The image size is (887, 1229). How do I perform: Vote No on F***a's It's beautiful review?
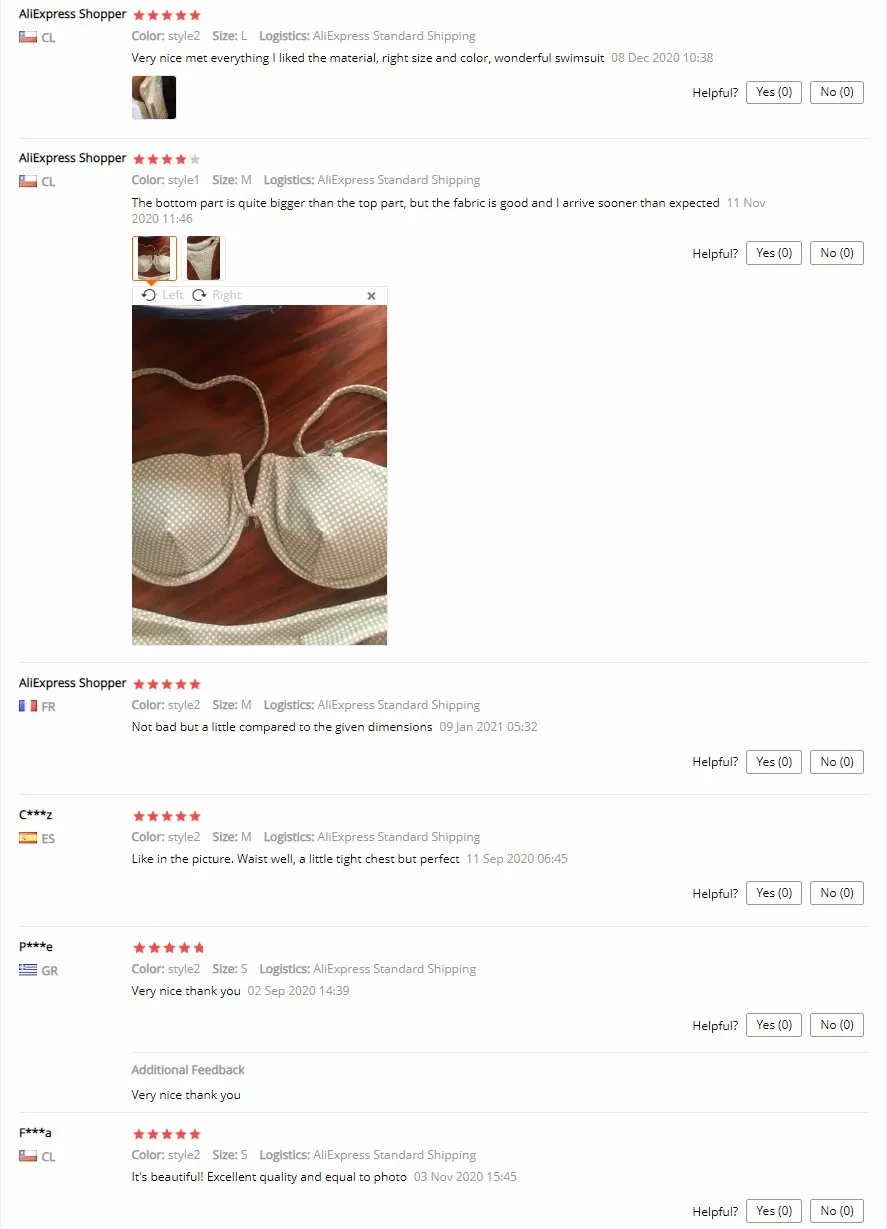pyautogui.click(x=837, y=1211)
